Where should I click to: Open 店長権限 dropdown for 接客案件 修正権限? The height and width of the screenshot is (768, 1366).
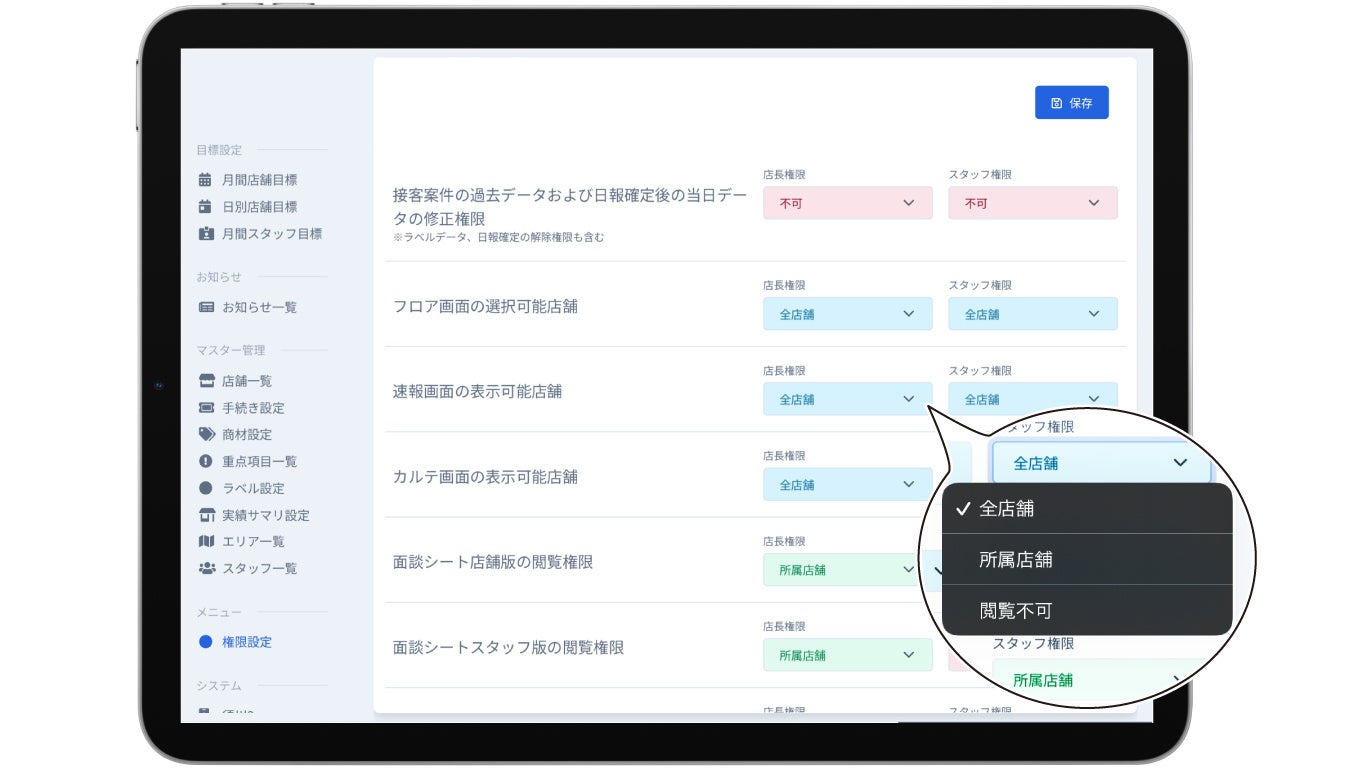[x=848, y=203]
